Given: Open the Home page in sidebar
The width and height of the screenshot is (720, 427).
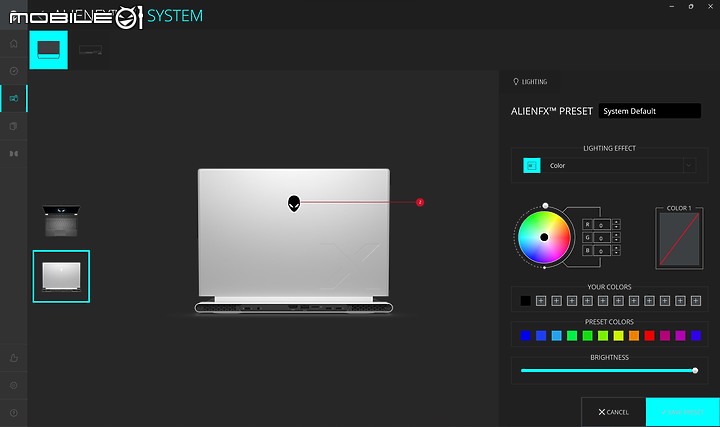Looking at the screenshot, I should [x=14, y=44].
